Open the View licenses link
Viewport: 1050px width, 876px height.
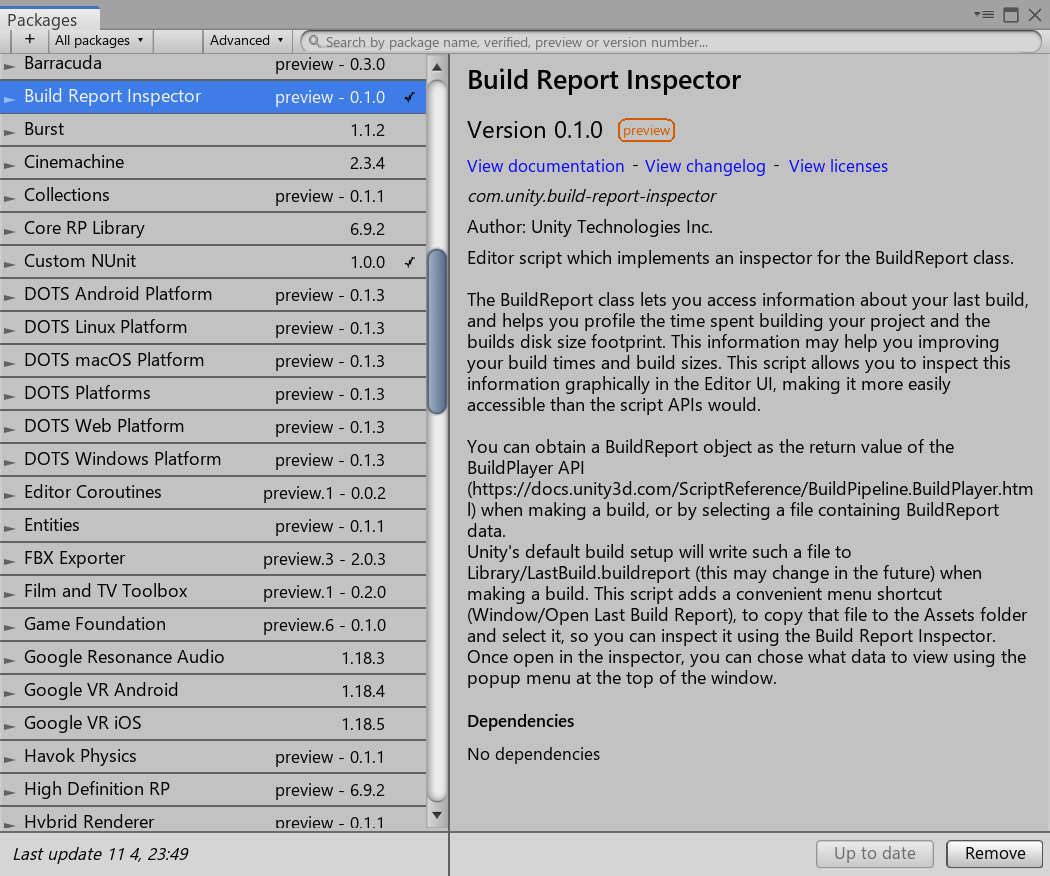[x=838, y=166]
